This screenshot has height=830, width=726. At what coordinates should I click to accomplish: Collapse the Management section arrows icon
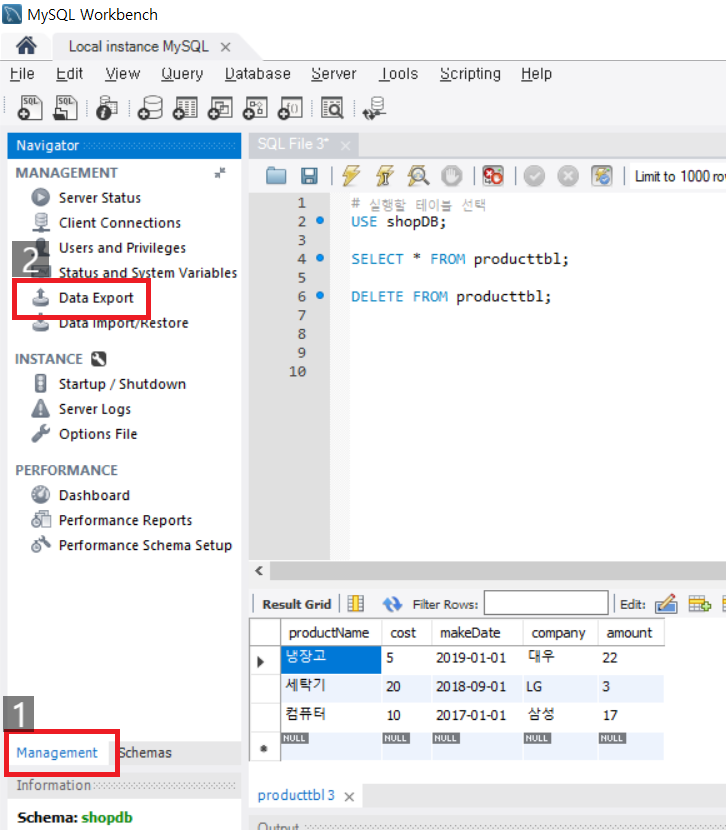click(220, 173)
